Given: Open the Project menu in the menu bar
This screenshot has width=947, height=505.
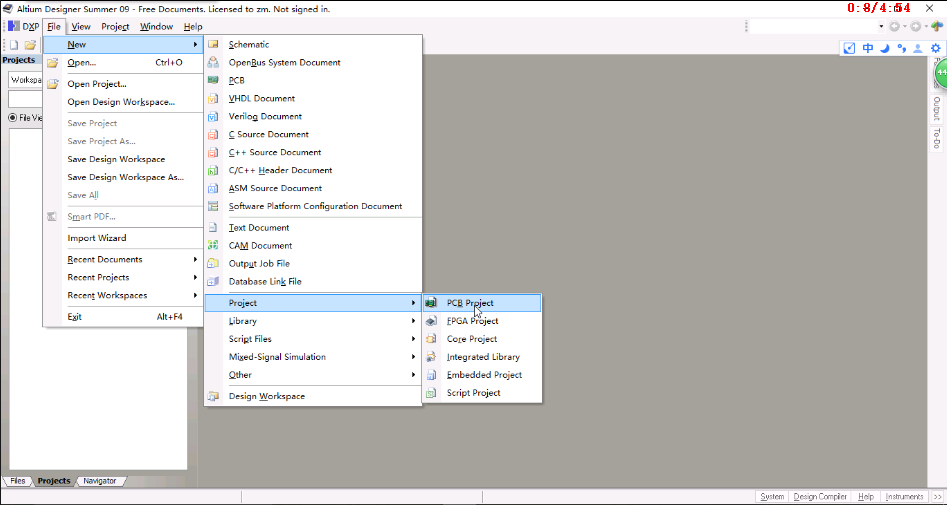Looking at the screenshot, I should [x=115, y=27].
